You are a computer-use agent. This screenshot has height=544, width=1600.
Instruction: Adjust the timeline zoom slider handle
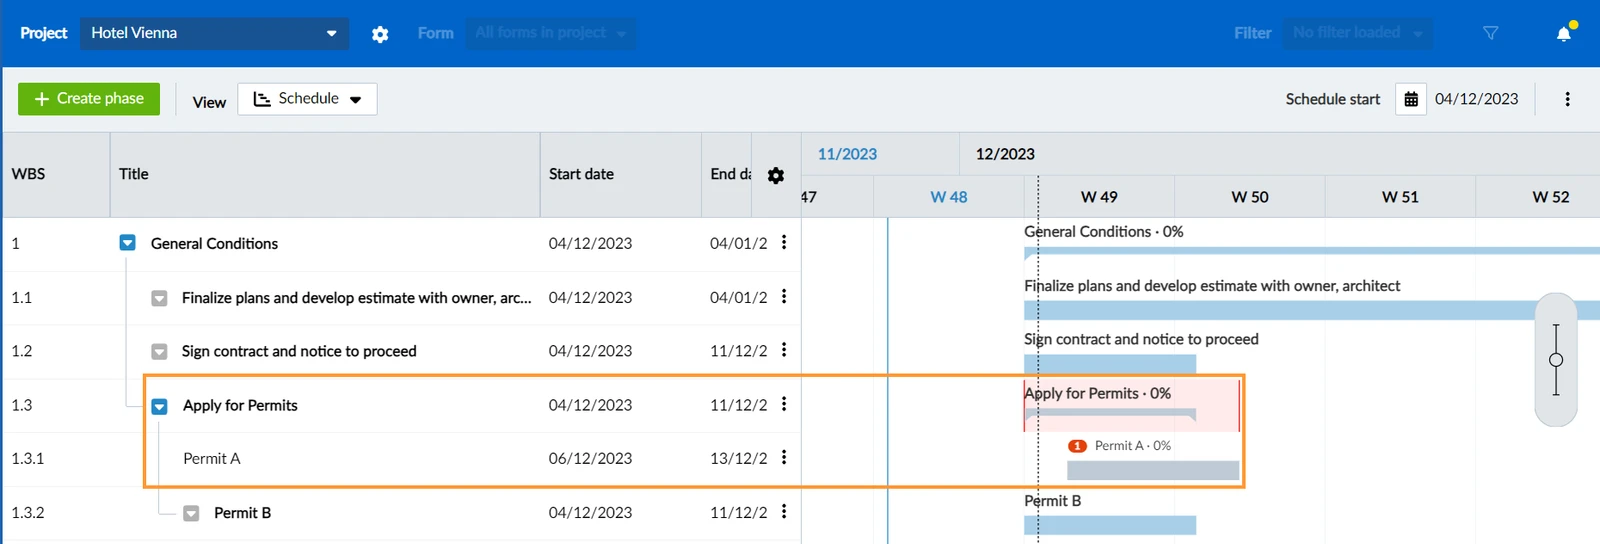1556,360
